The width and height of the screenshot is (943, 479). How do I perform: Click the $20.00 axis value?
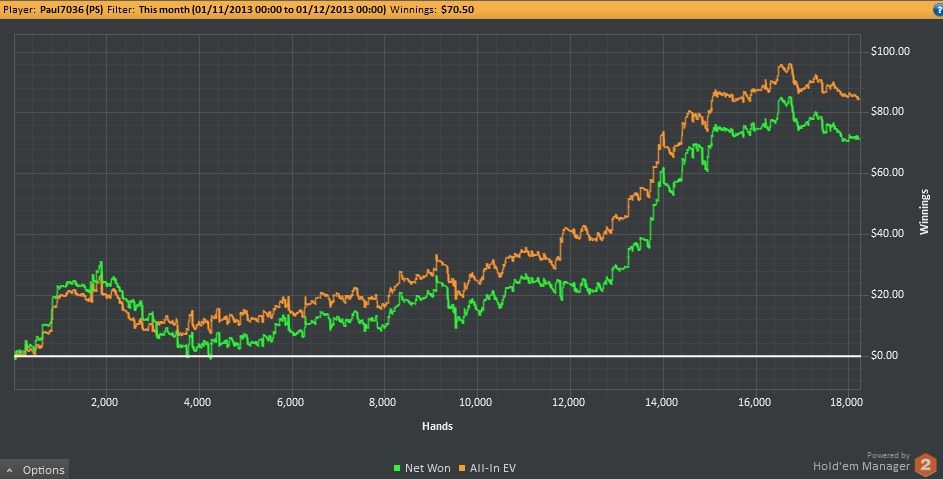coord(887,294)
